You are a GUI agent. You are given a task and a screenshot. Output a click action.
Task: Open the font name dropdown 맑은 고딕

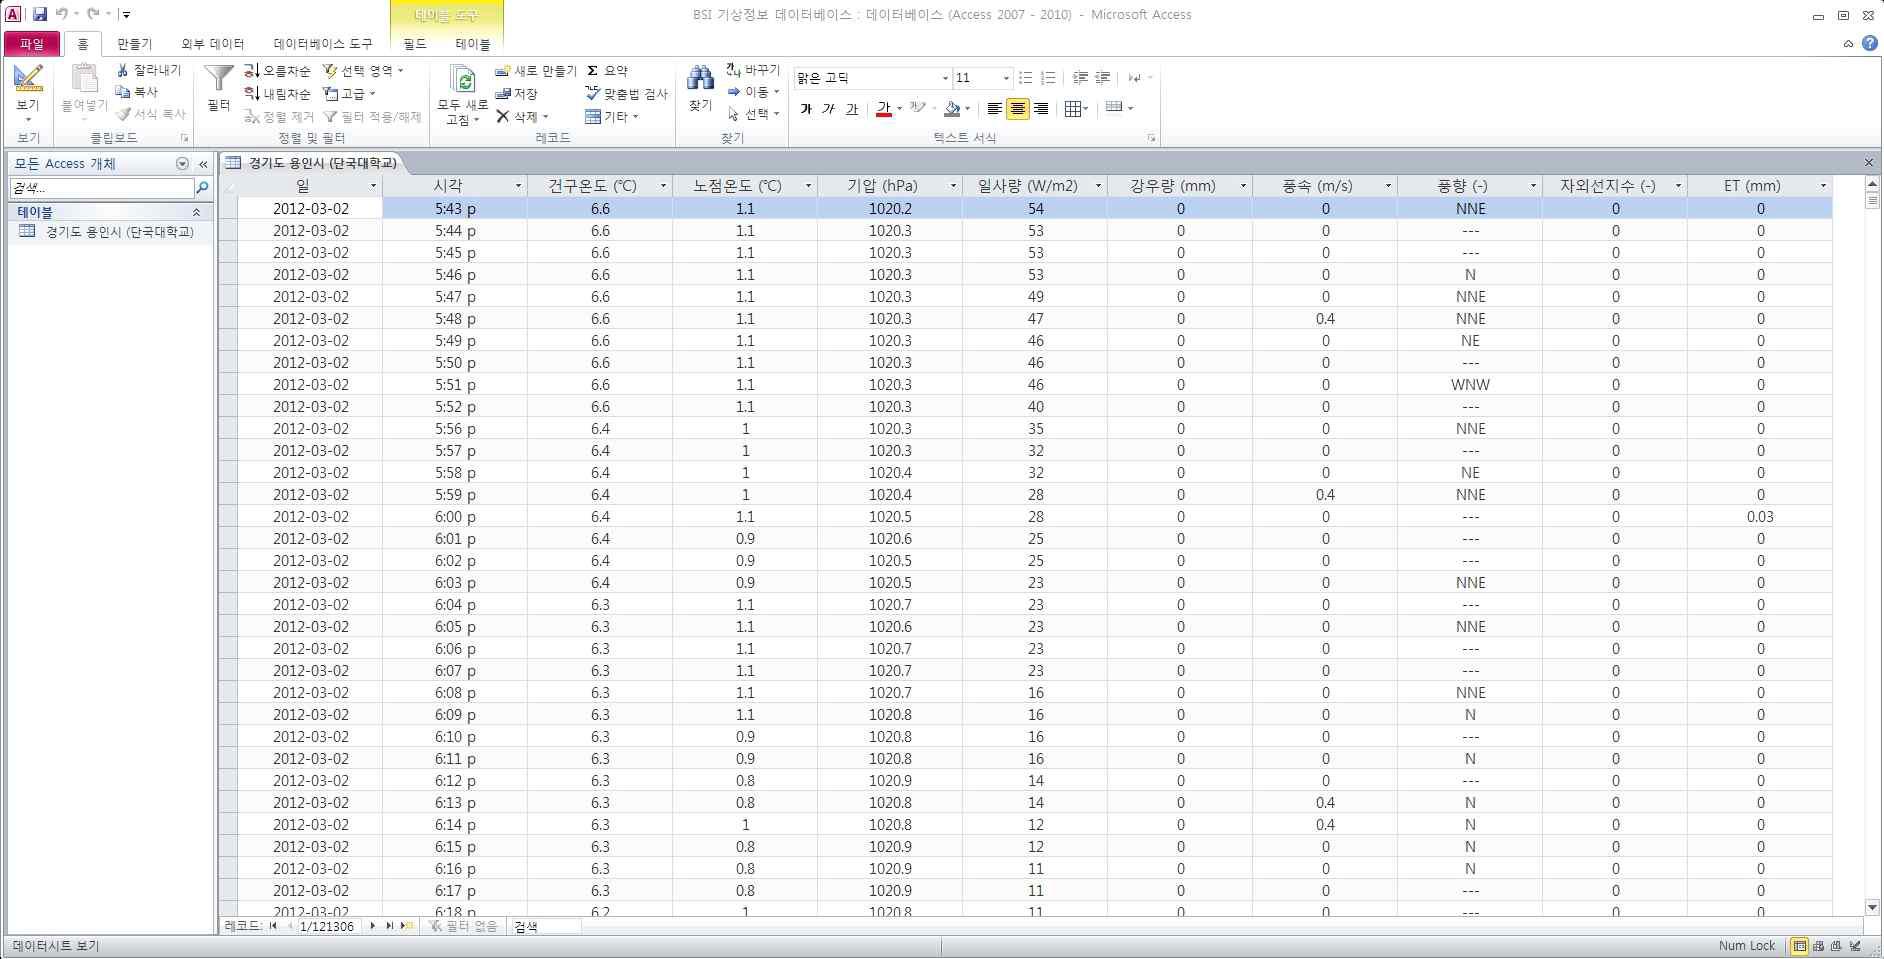click(x=945, y=78)
